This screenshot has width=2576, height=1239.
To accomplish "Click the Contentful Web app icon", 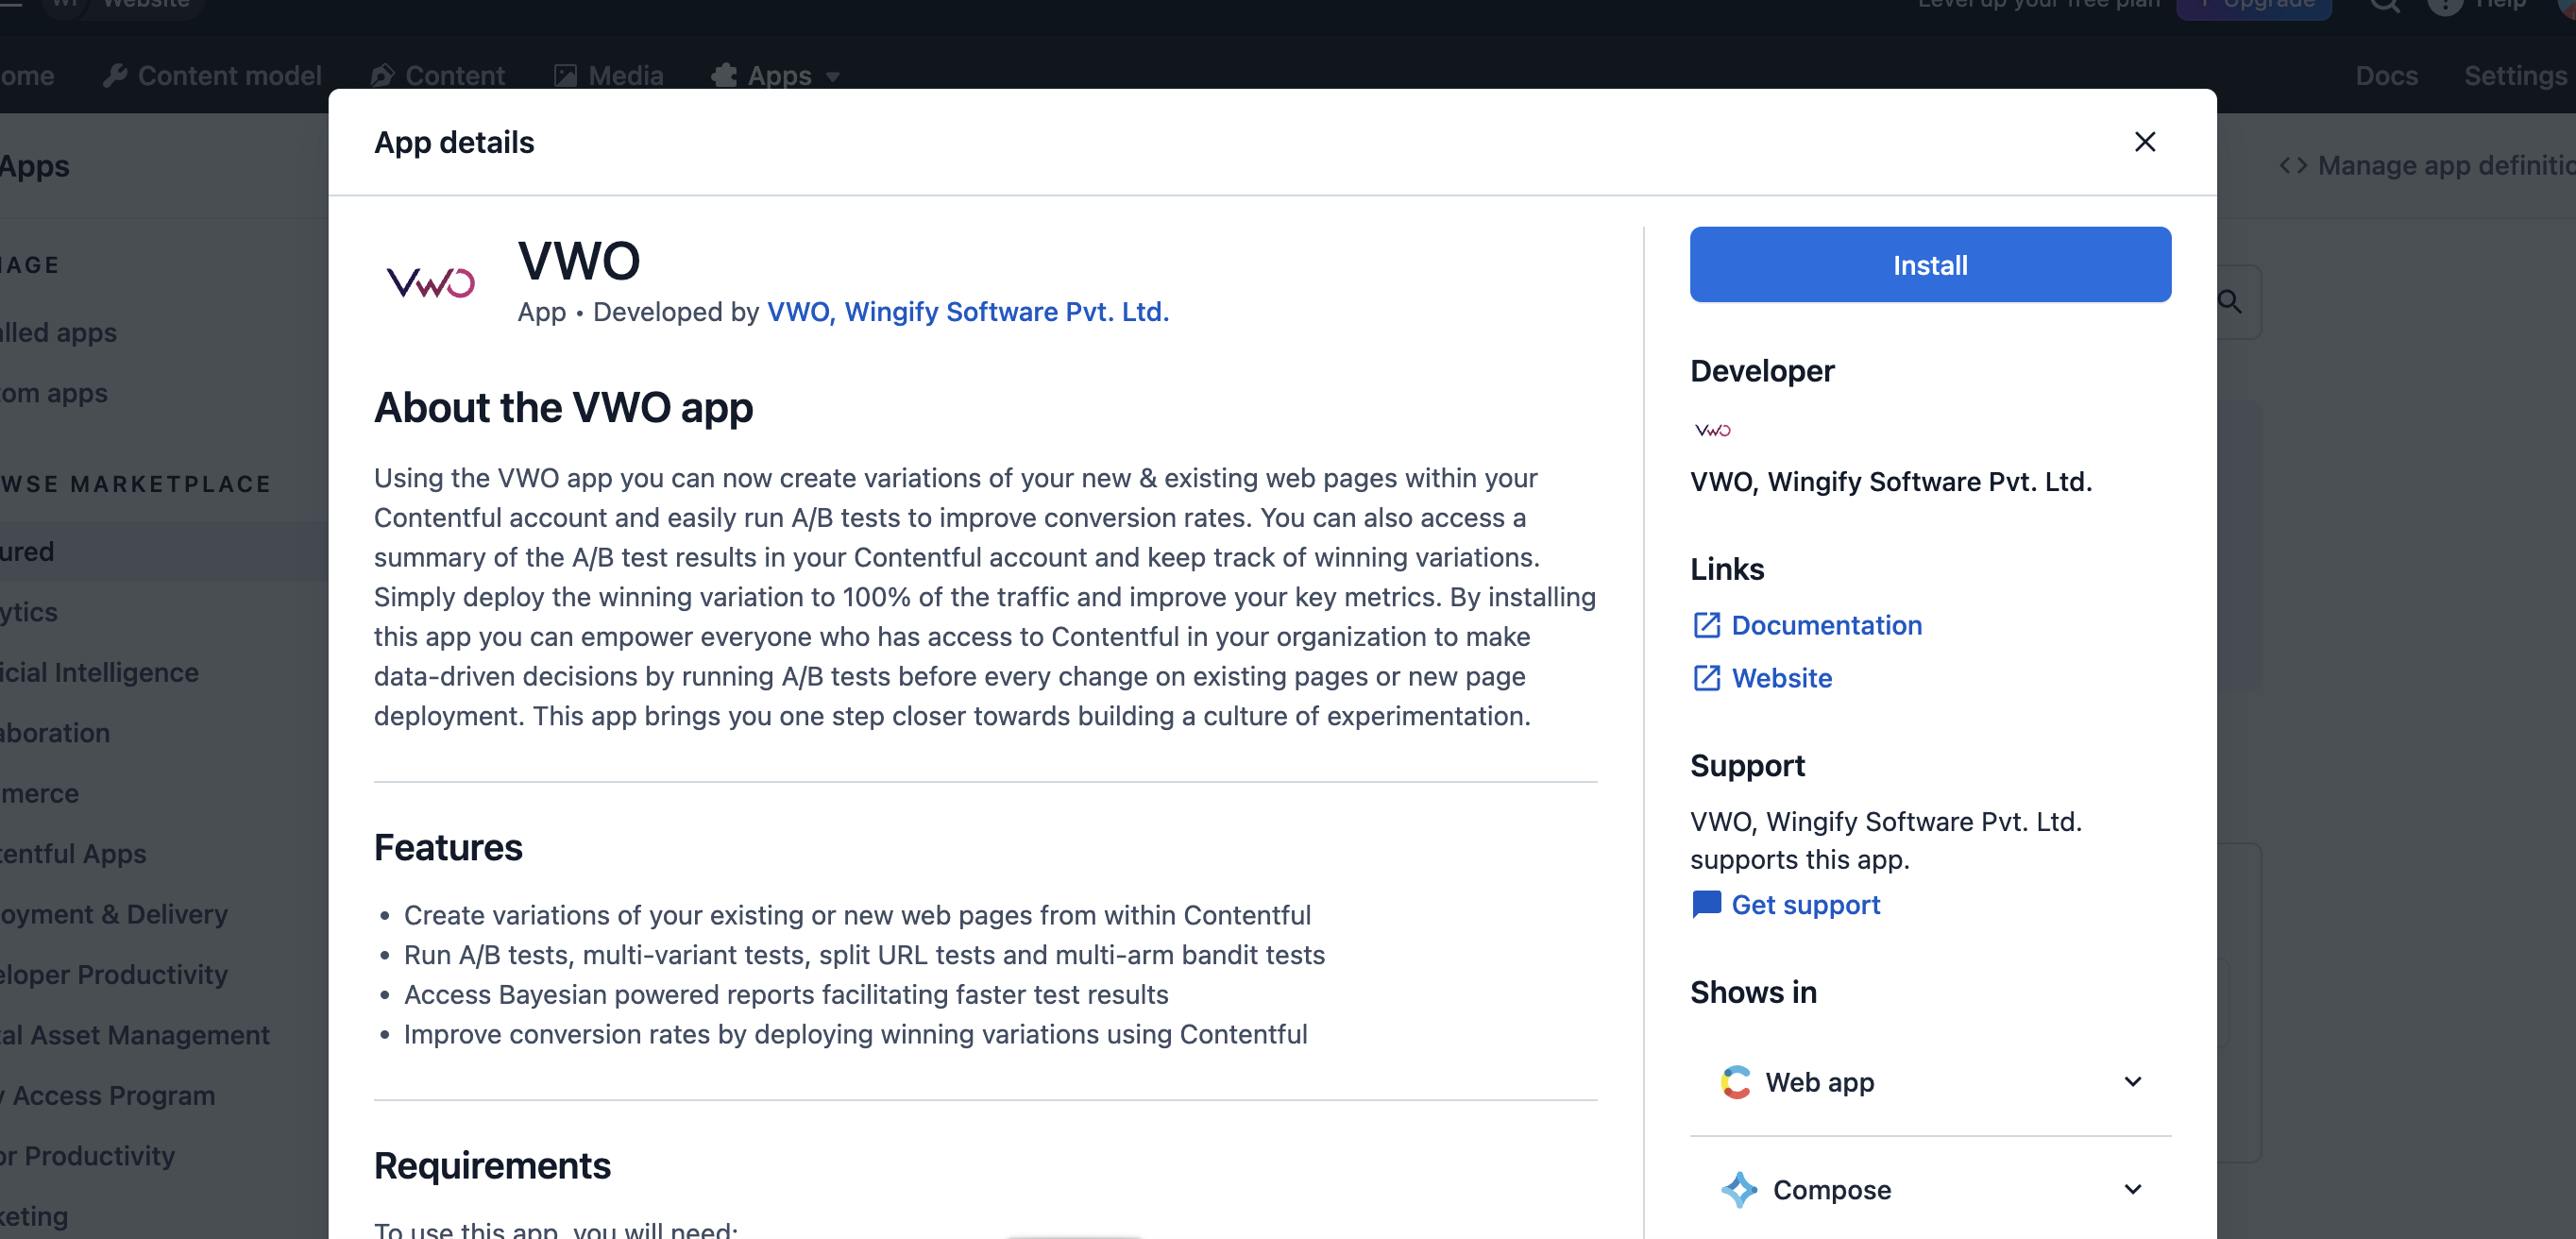I will coord(1735,1082).
